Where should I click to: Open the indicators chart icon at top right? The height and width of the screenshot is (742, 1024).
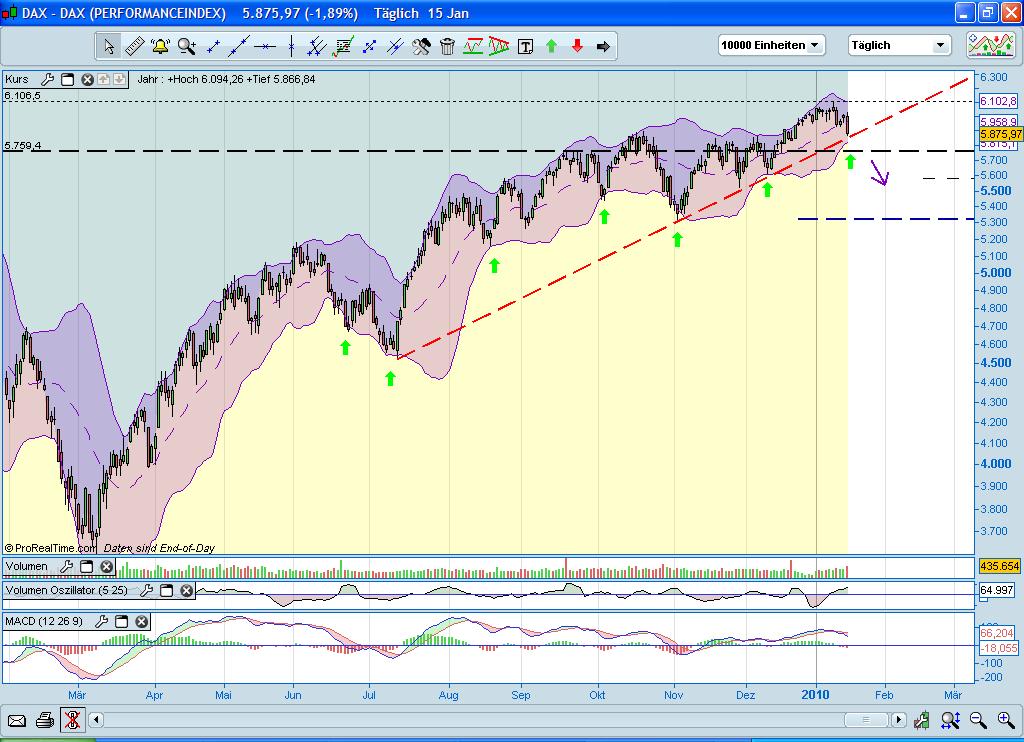coord(991,45)
